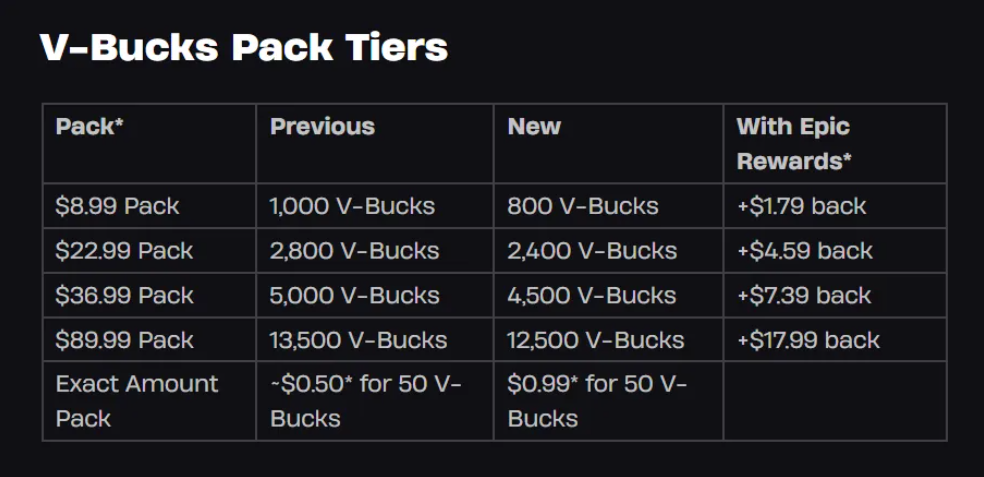Select the Pack* column header
The image size is (984, 477).
[x=149, y=144]
